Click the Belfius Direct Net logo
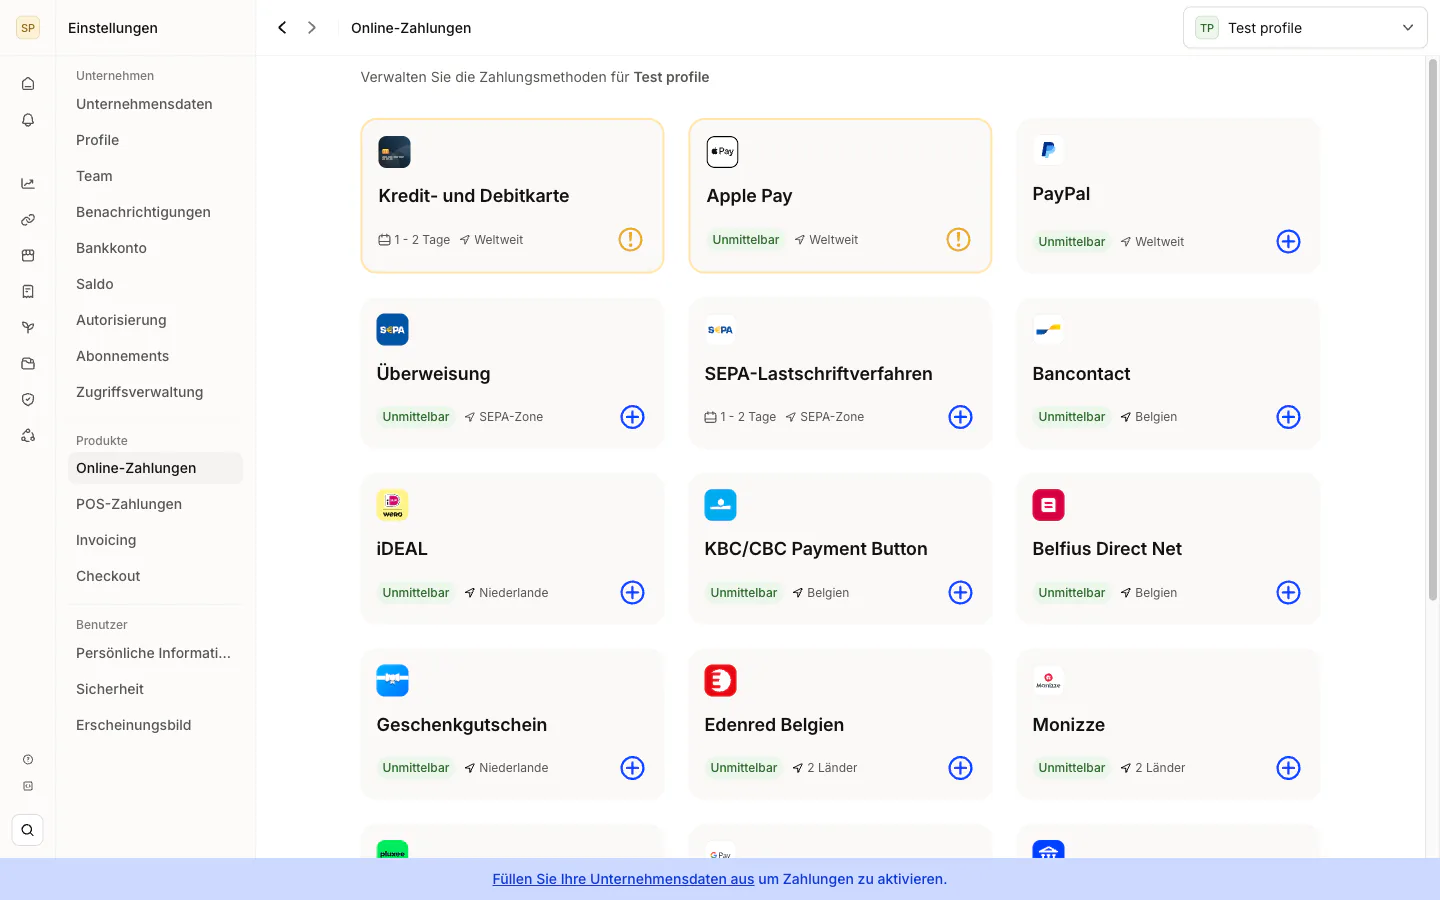Image resolution: width=1440 pixels, height=900 pixels. point(1048,505)
